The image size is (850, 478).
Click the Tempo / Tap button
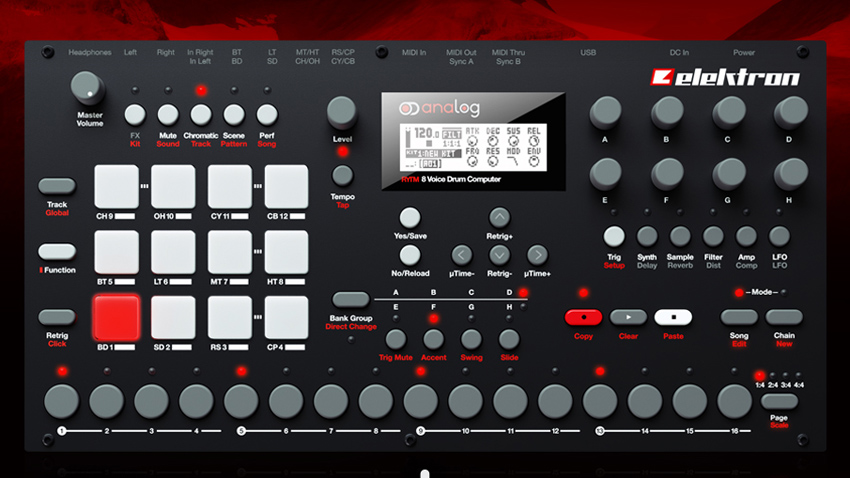coord(342,176)
